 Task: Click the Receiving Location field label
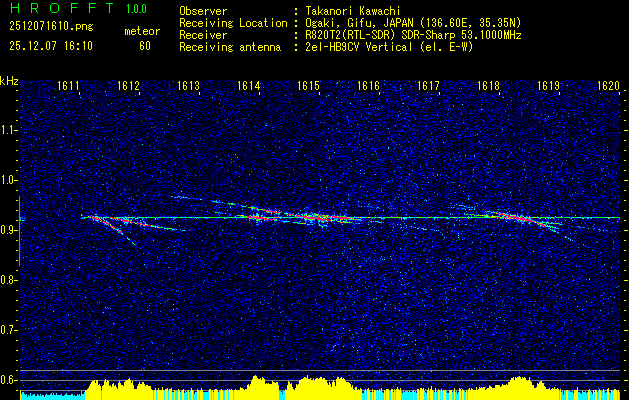pos(233,23)
